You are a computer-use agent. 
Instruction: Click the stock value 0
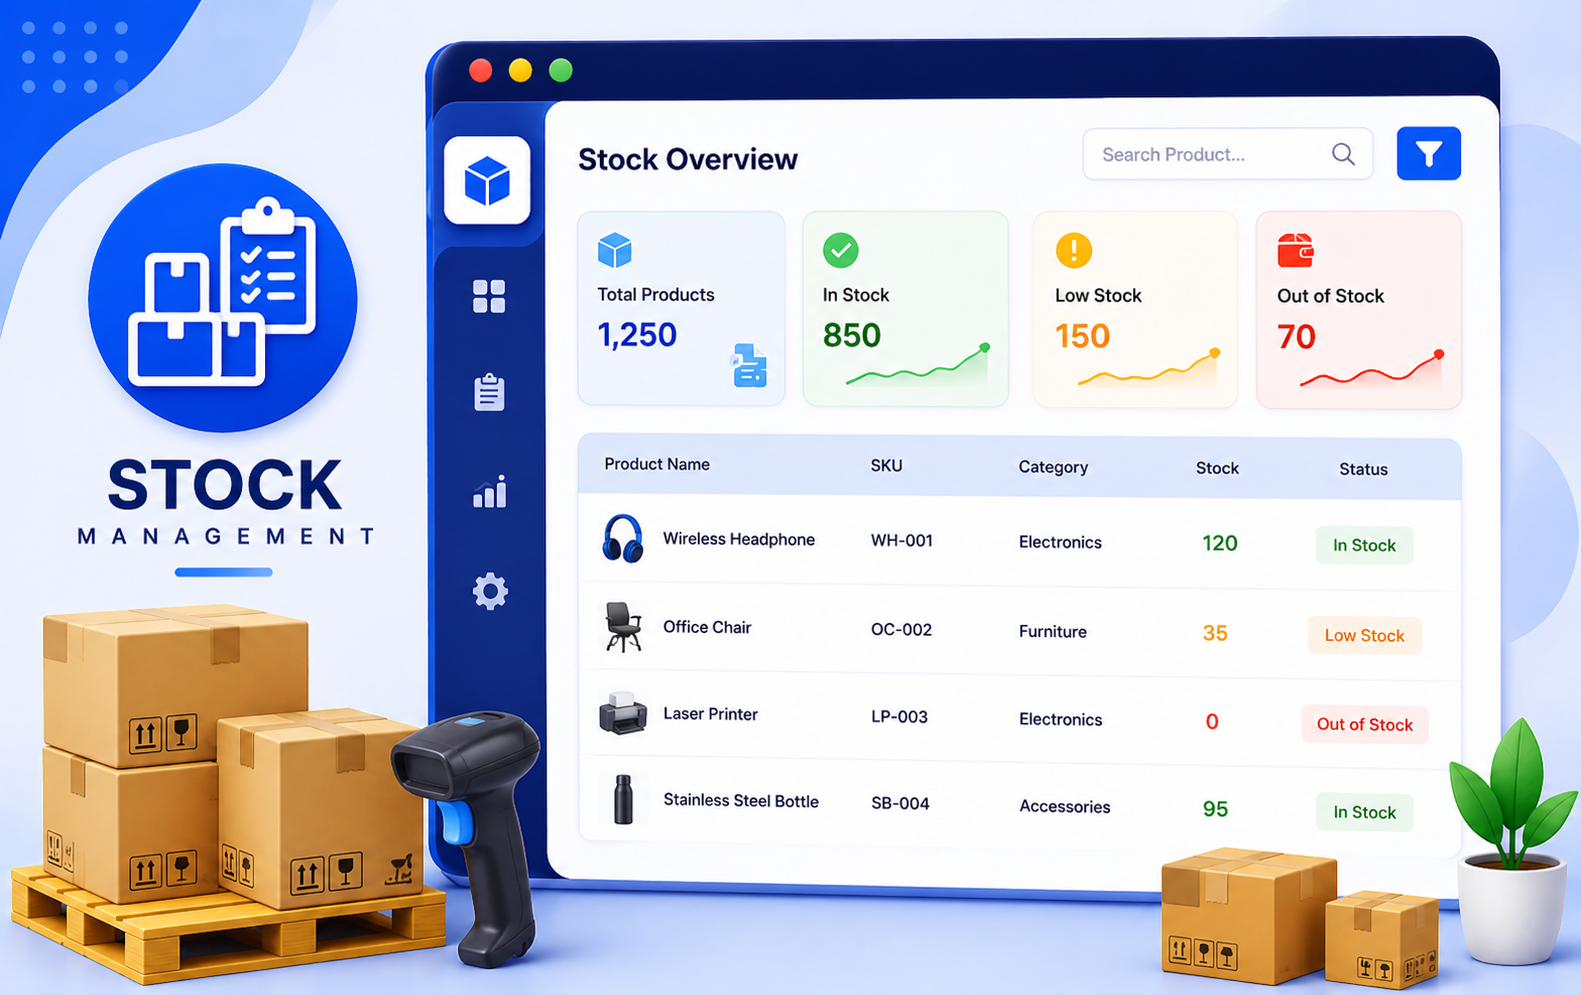click(1212, 721)
